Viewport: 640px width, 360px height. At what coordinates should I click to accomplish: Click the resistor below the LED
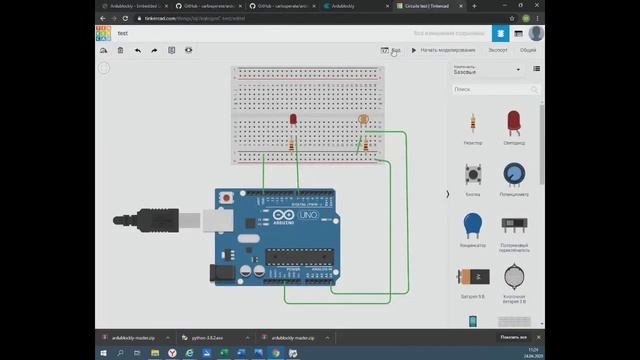pos(291,145)
